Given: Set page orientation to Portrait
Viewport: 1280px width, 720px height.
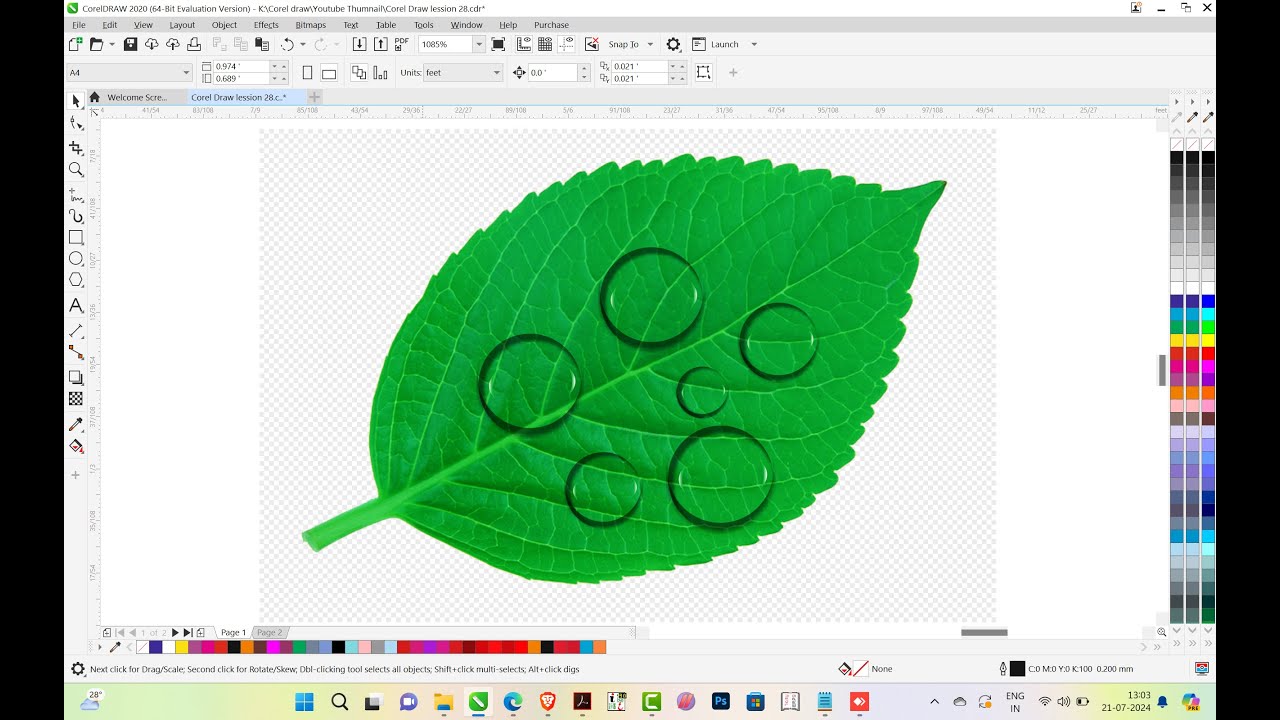Looking at the screenshot, I should pyautogui.click(x=307, y=73).
